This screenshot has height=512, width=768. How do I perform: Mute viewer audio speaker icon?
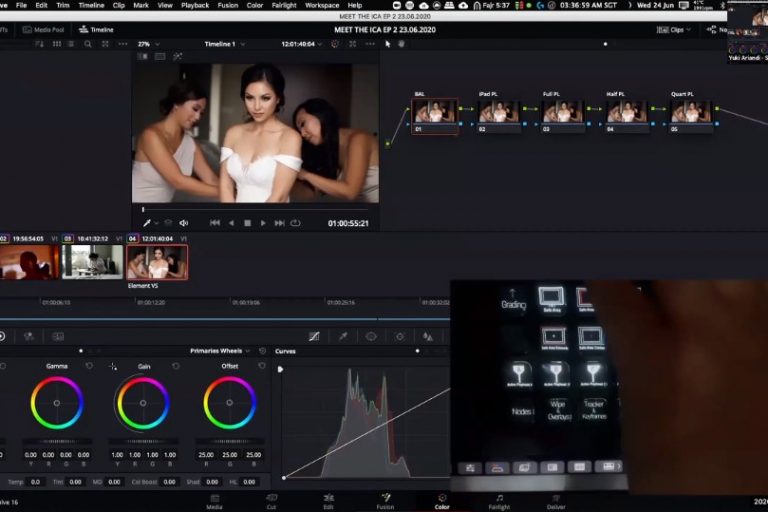(183, 223)
